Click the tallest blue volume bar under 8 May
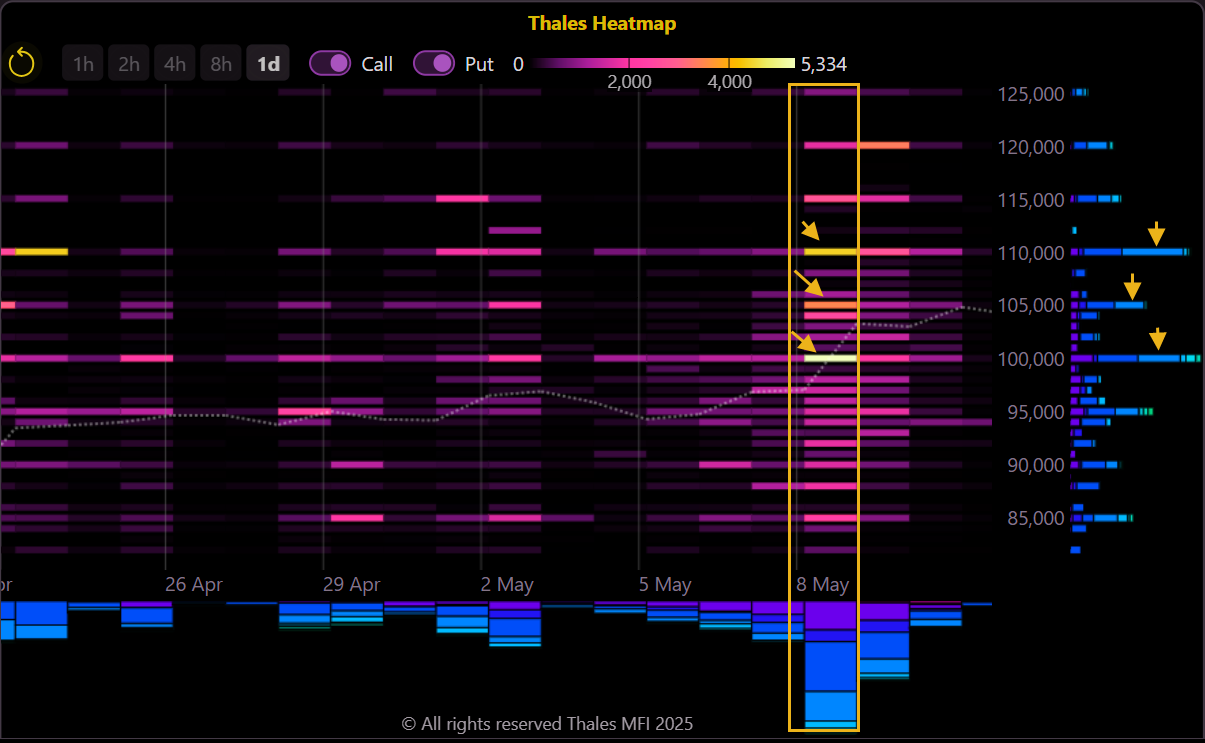The height and width of the screenshot is (743, 1205). coord(831,665)
